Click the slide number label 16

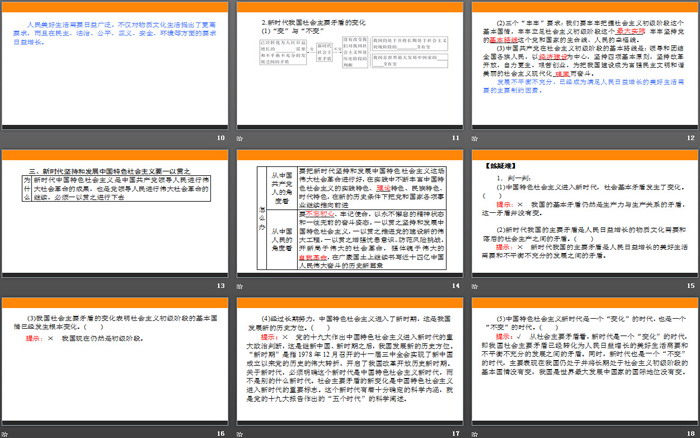[221, 432]
